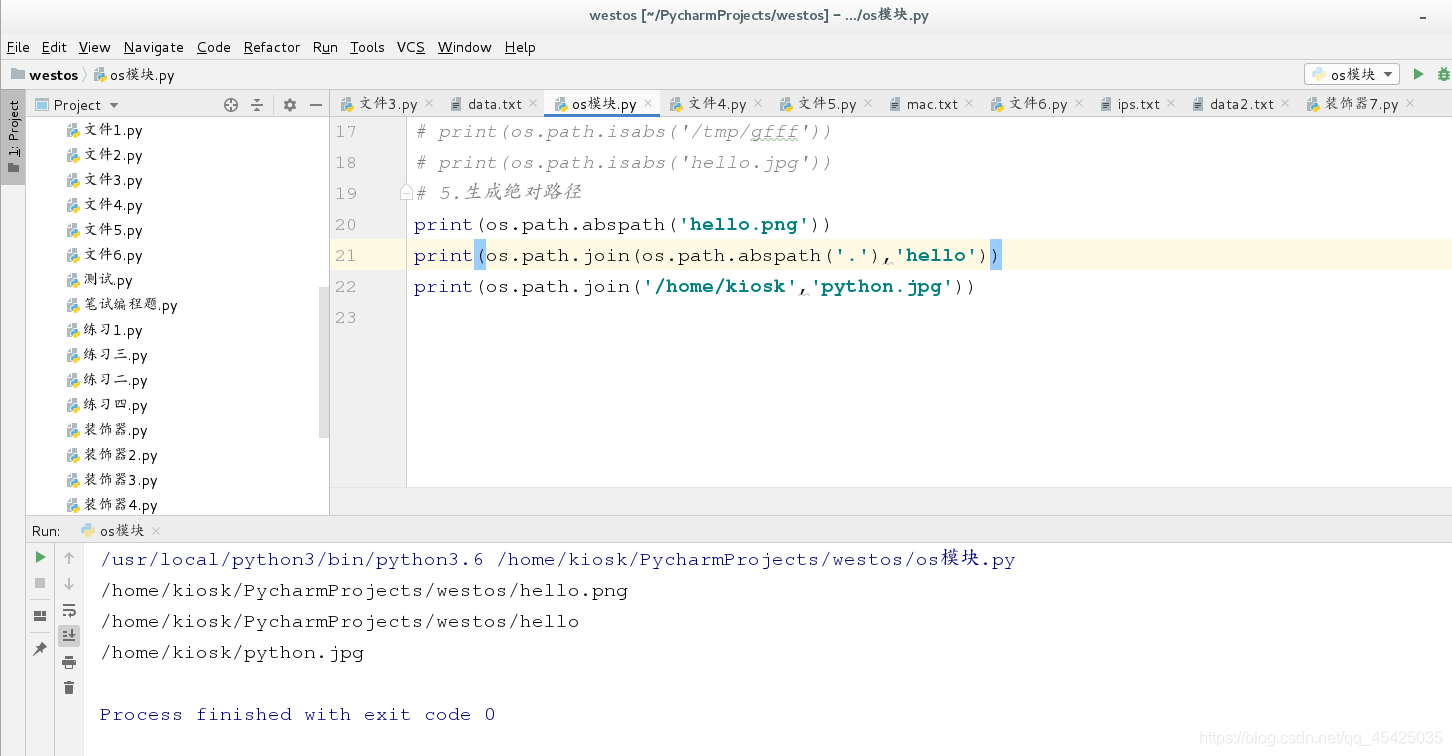This screenshot has height=756, width=1452.
Task: Open the Window menu
Action: pos(465,47)
